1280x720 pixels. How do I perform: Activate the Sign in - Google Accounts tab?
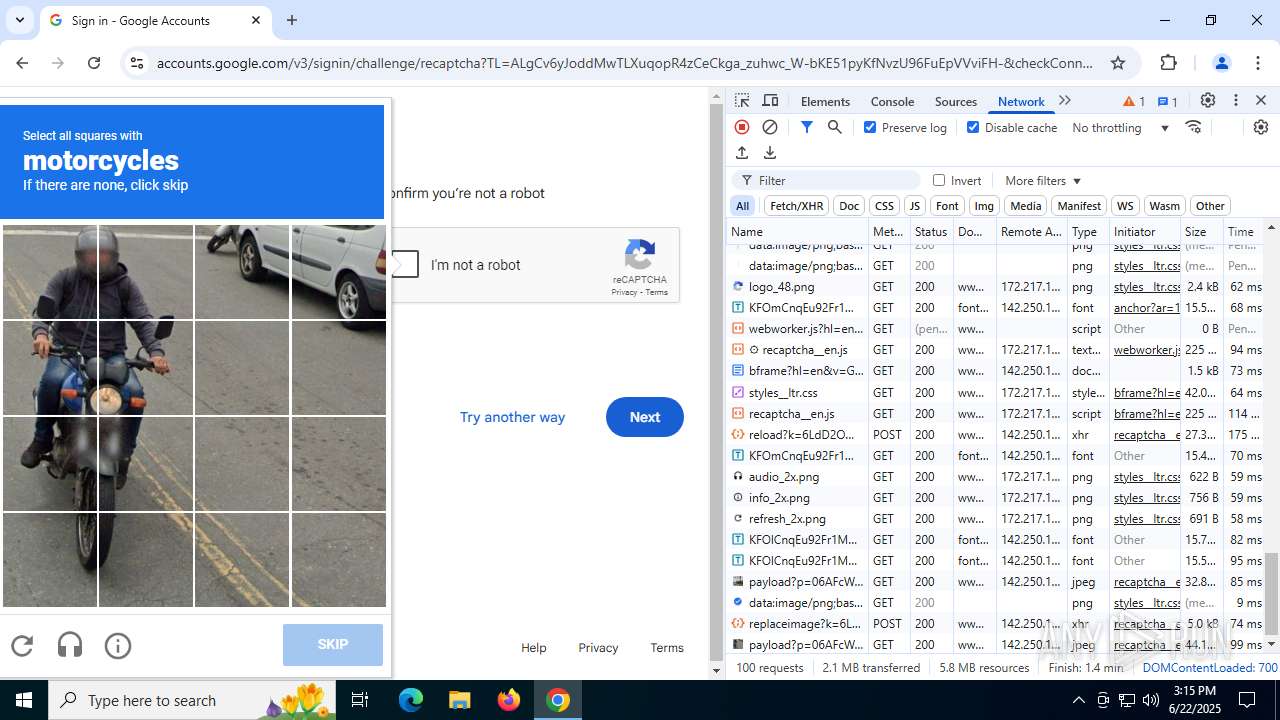(x=155, y=21)
